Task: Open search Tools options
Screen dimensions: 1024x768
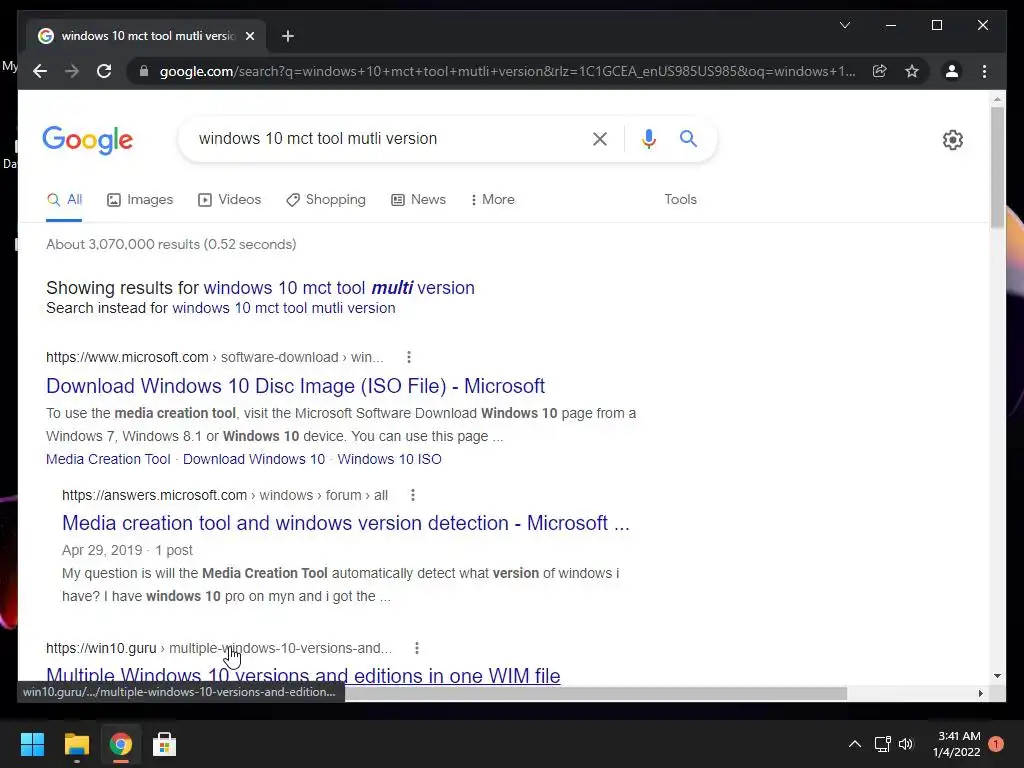Action: pos(680,200)
